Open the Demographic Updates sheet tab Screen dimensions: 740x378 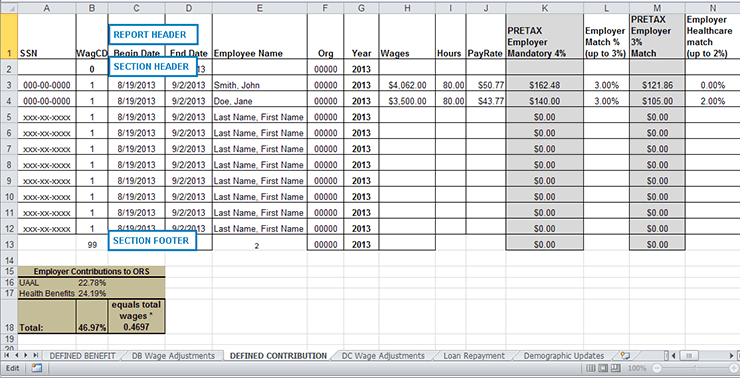[x=563, y=356]
